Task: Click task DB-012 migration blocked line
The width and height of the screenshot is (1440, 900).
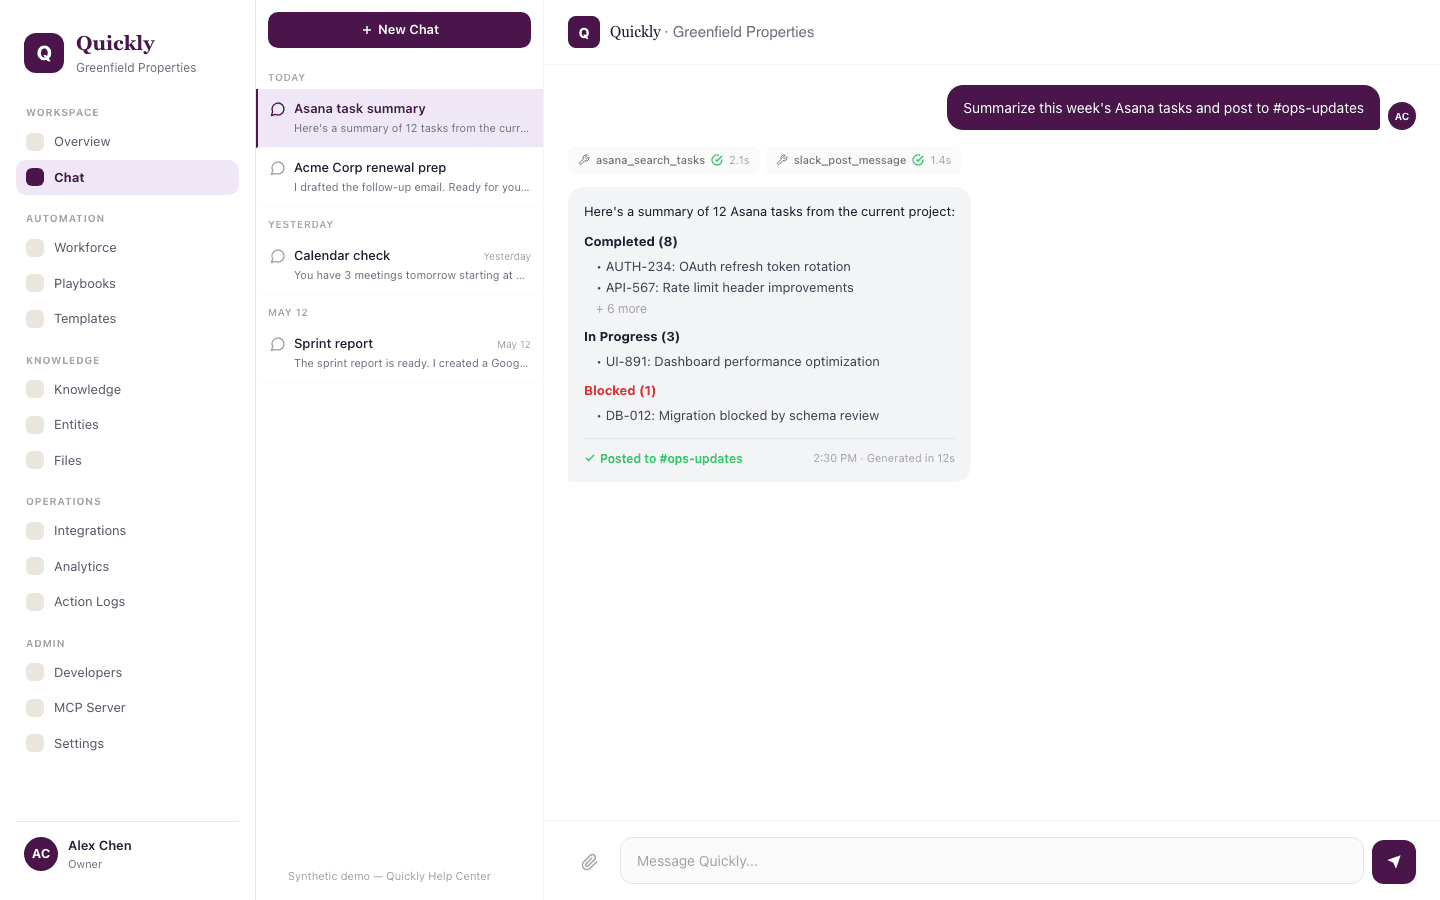Action: pos(738,416)
